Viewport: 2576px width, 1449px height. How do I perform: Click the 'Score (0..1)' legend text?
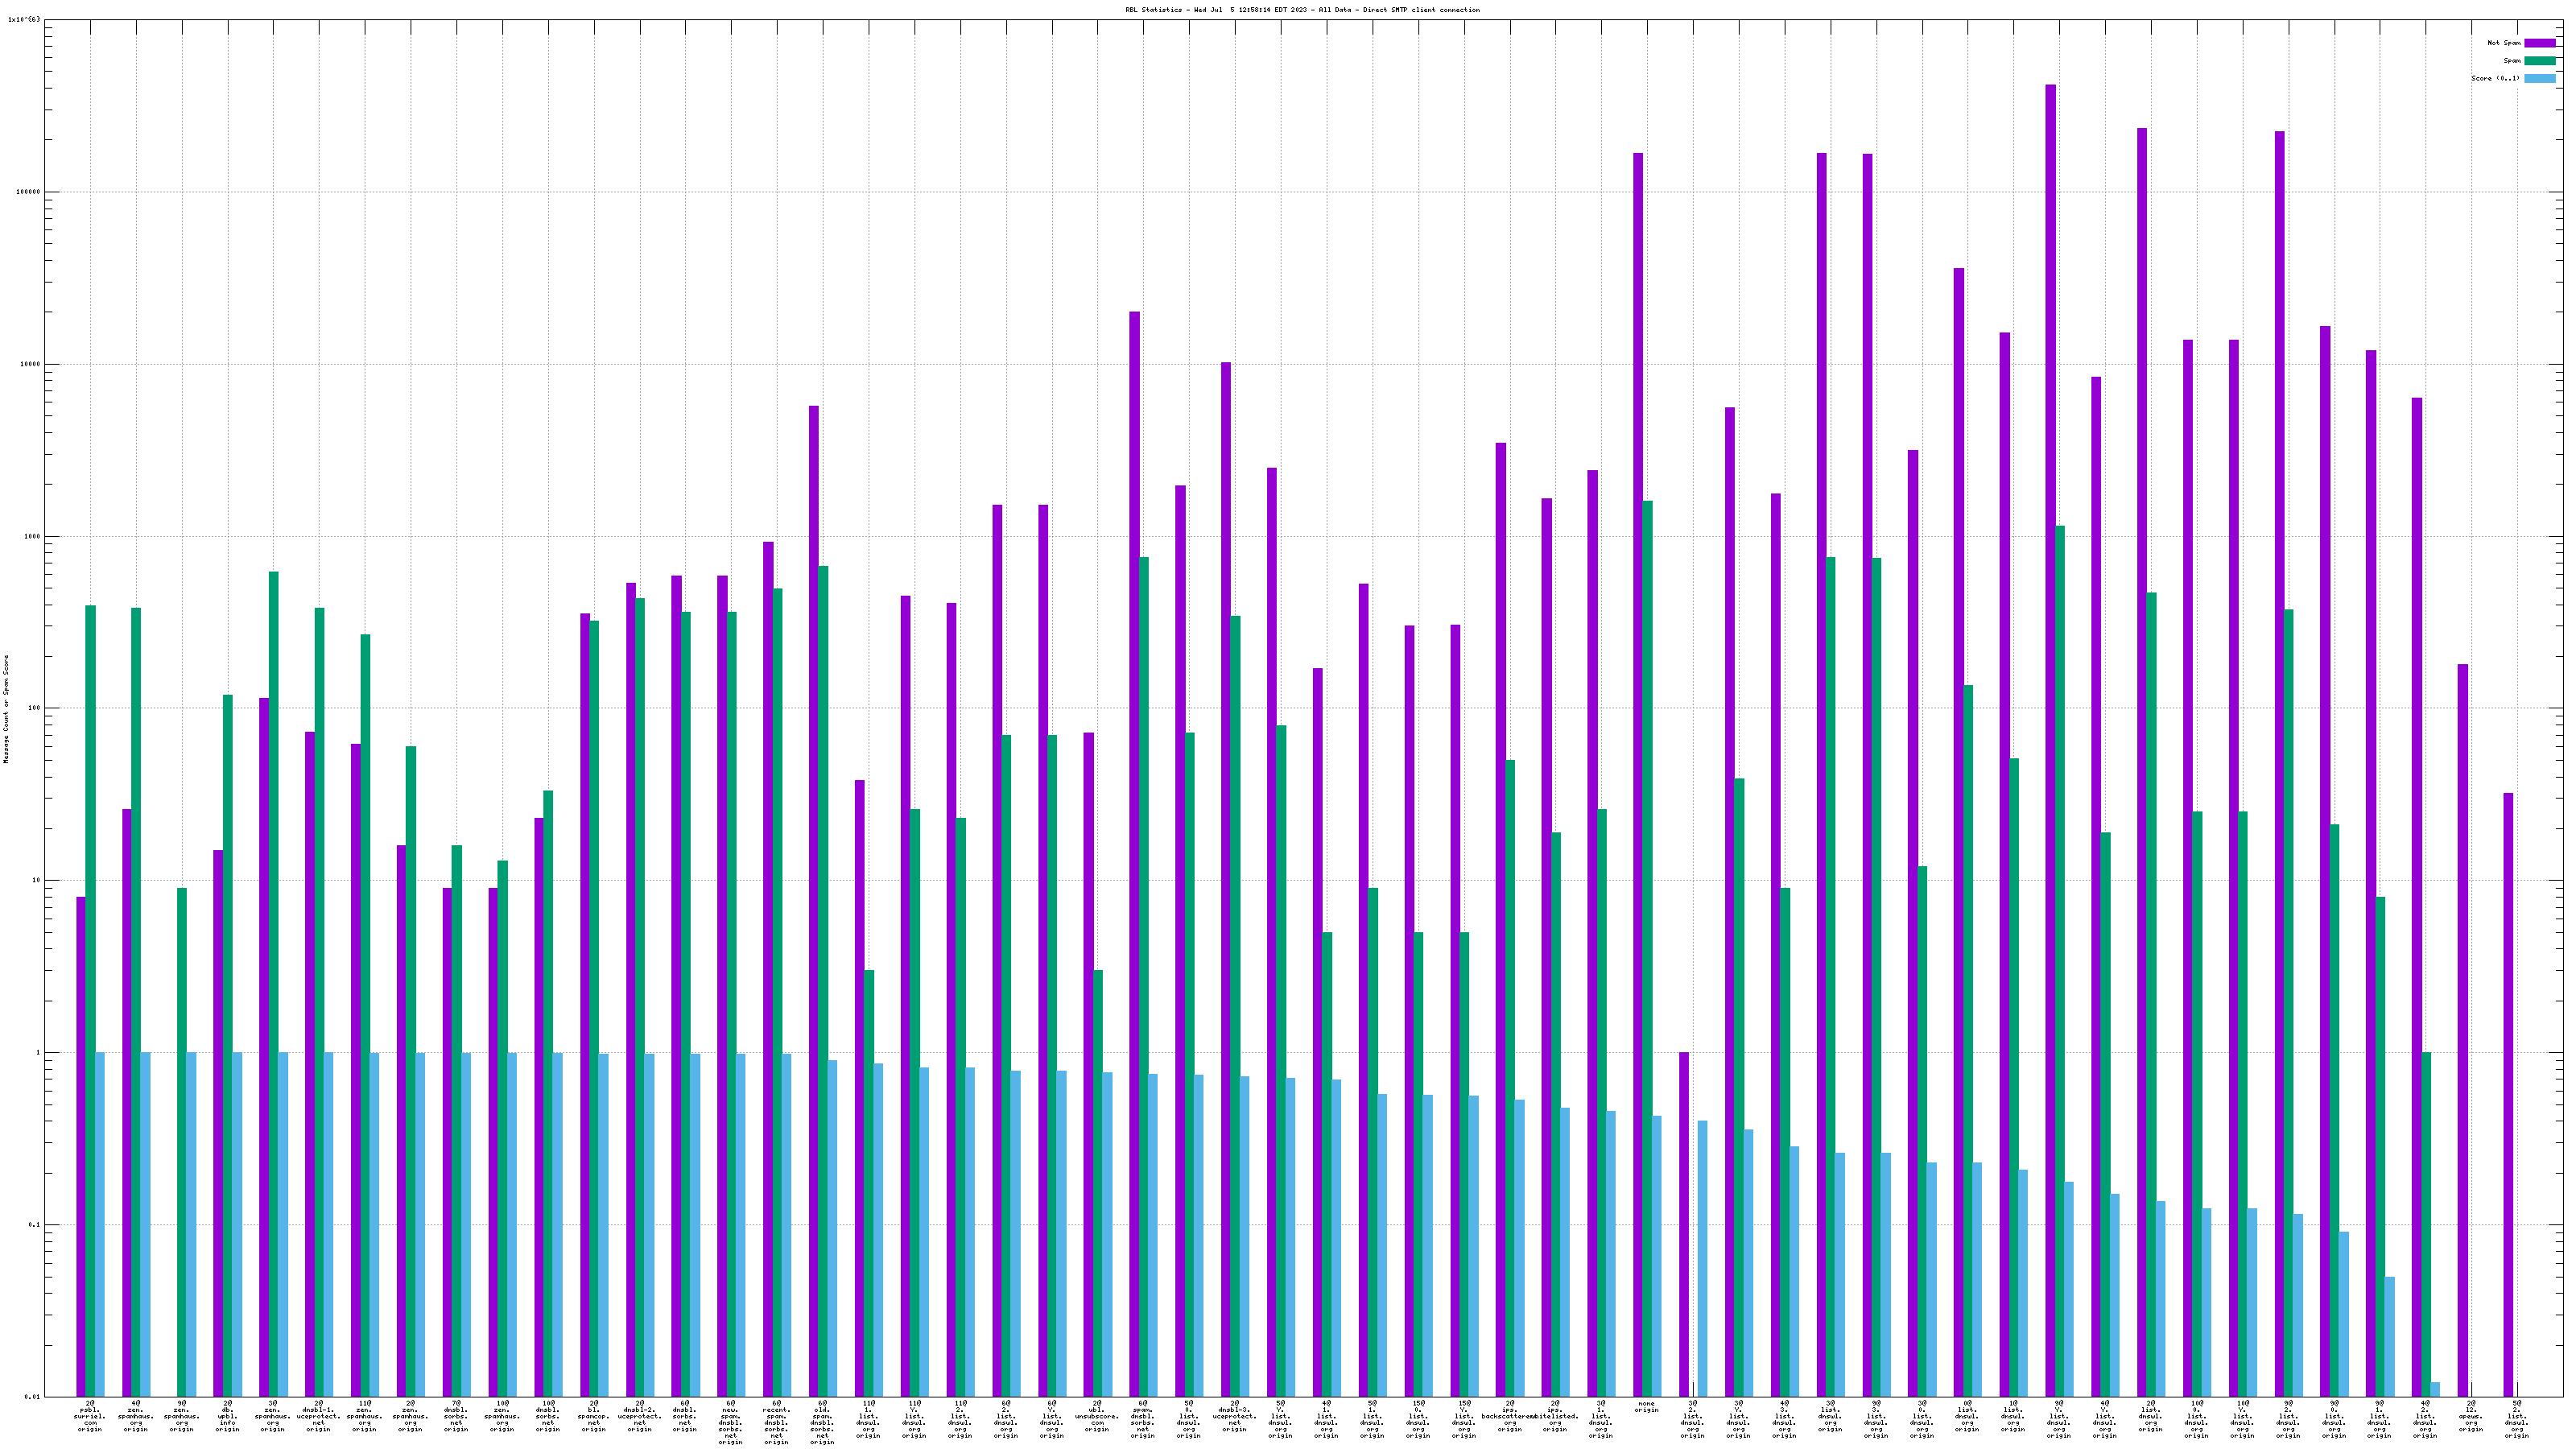pos(2495,78)
